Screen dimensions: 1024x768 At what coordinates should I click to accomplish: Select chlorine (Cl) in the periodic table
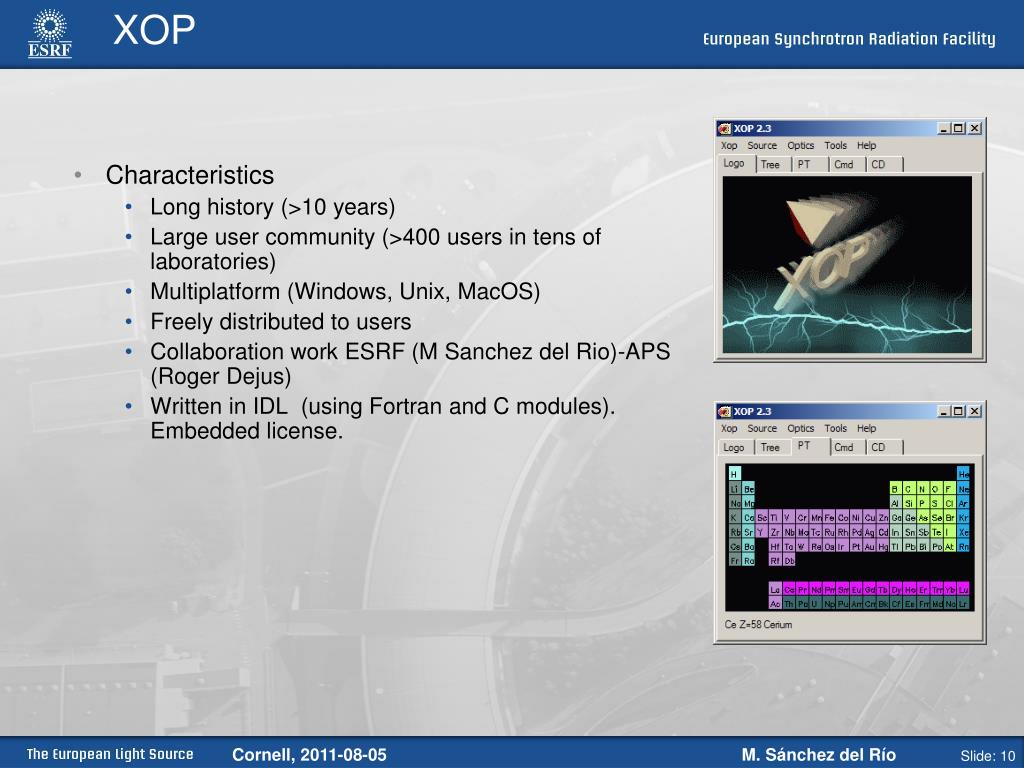pyautogui.click(x=950, y=502)
